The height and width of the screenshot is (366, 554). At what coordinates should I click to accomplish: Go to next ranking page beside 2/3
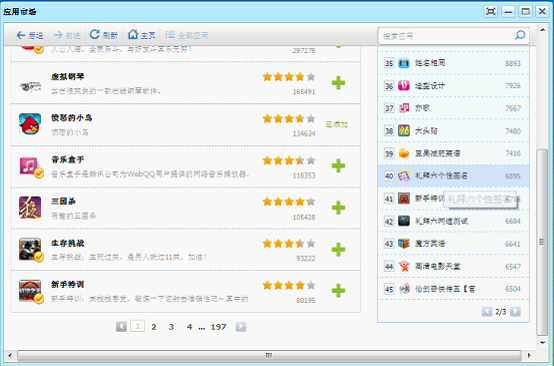coord(515,311)
